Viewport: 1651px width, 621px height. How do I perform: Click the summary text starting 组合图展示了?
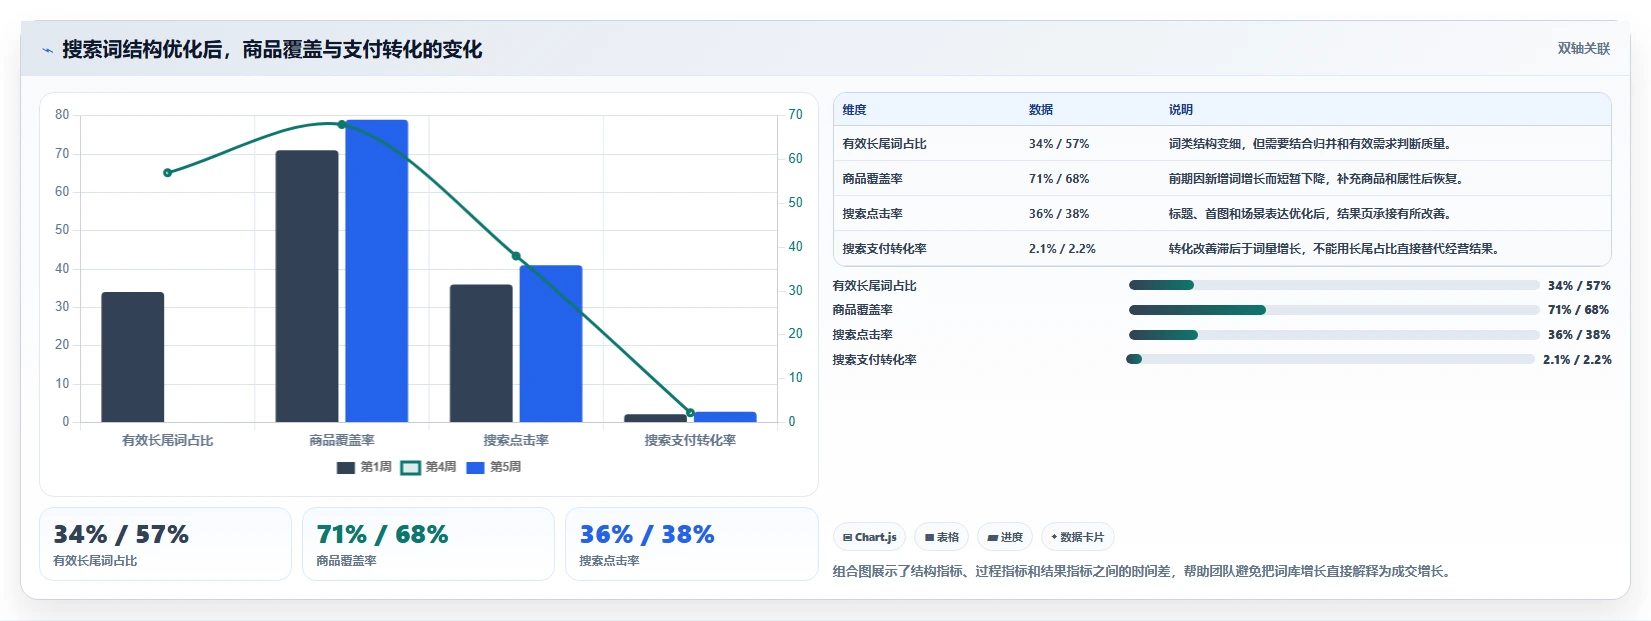pos(1141,572)
